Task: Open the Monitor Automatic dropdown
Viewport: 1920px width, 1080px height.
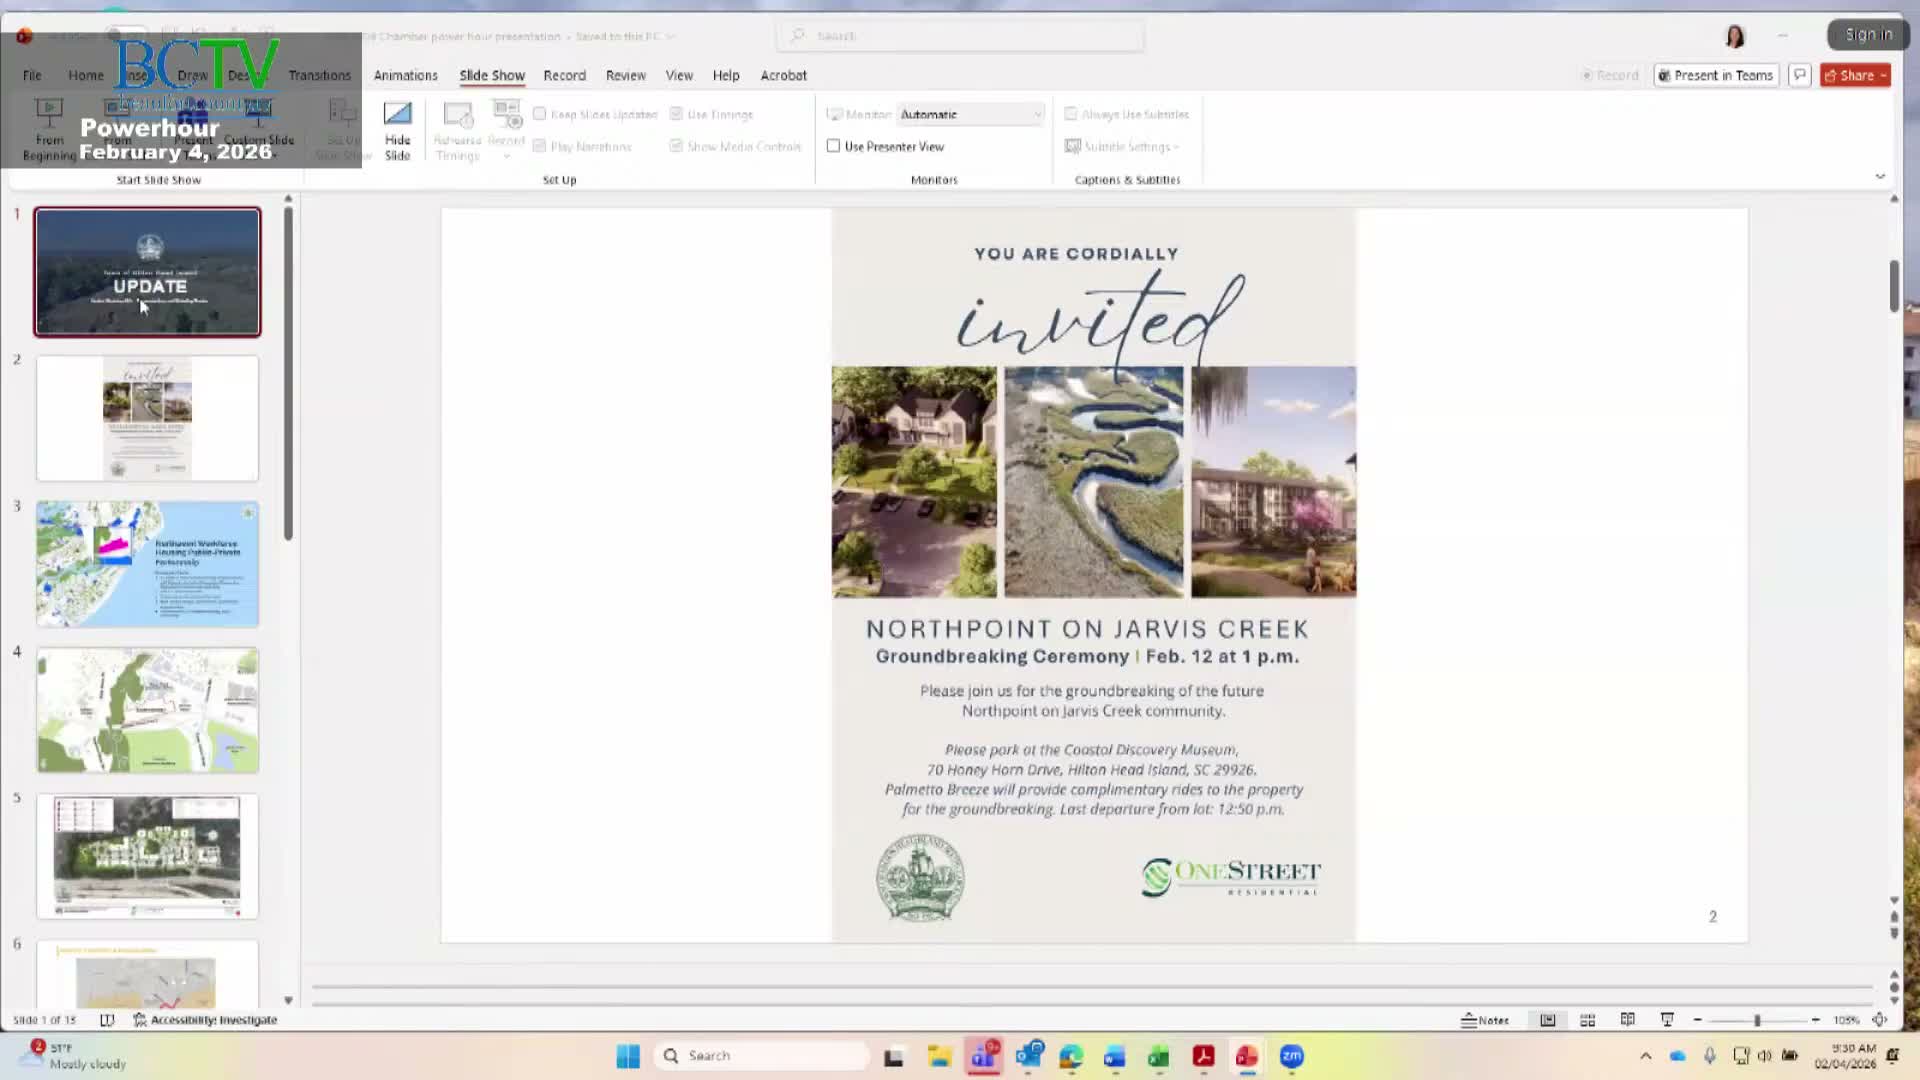Action: click(x=970, y=114)
